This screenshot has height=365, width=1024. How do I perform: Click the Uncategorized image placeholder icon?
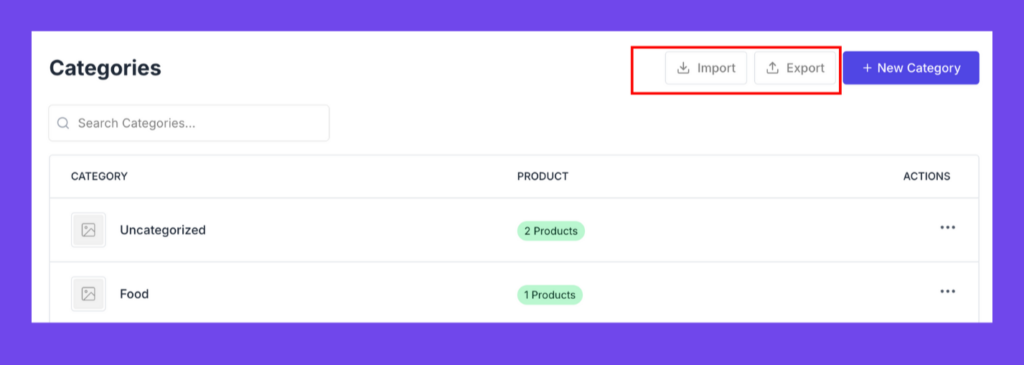click(x=88, y=230)
